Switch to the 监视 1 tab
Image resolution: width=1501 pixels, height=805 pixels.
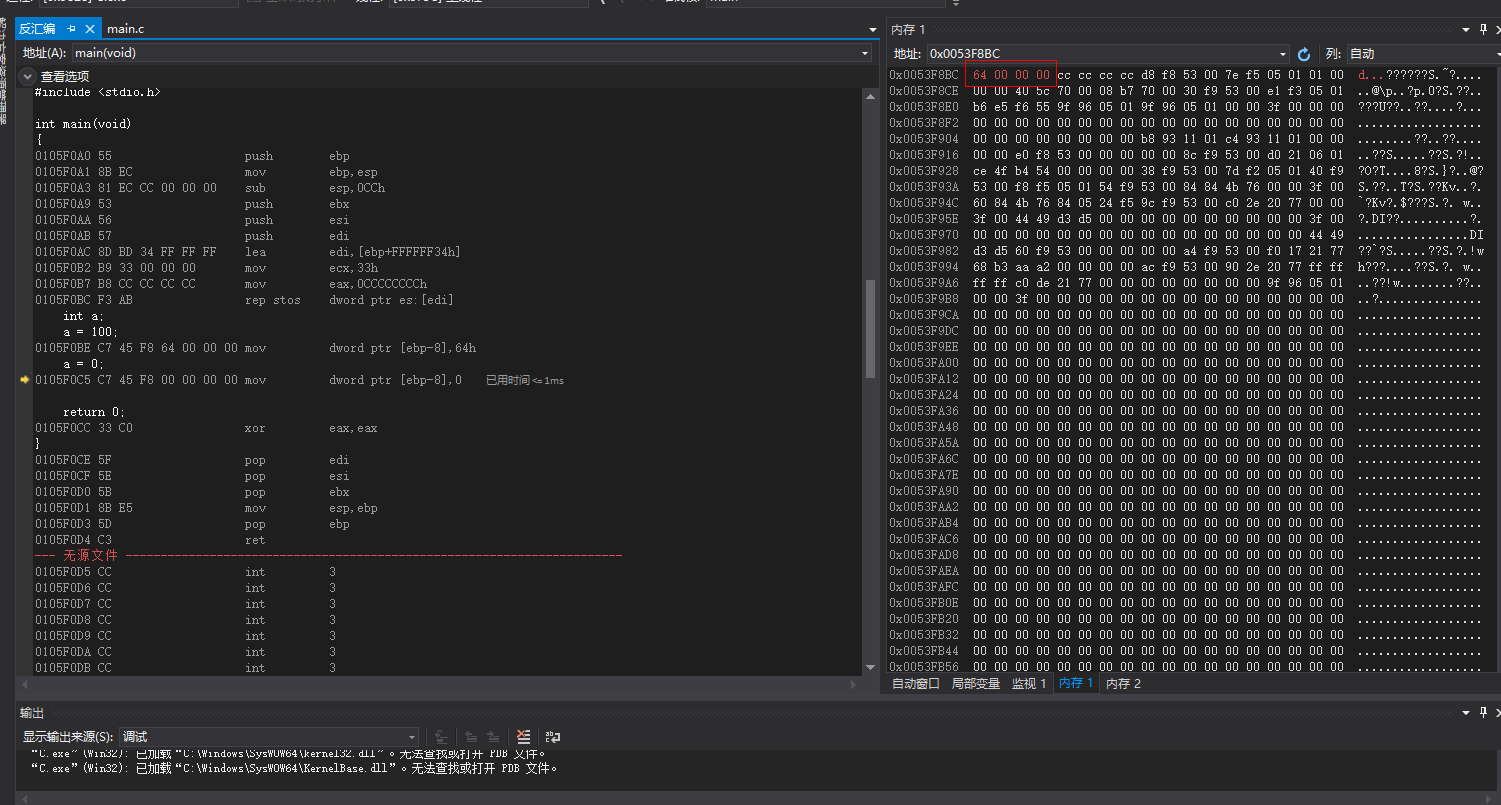pos(1029,684)
